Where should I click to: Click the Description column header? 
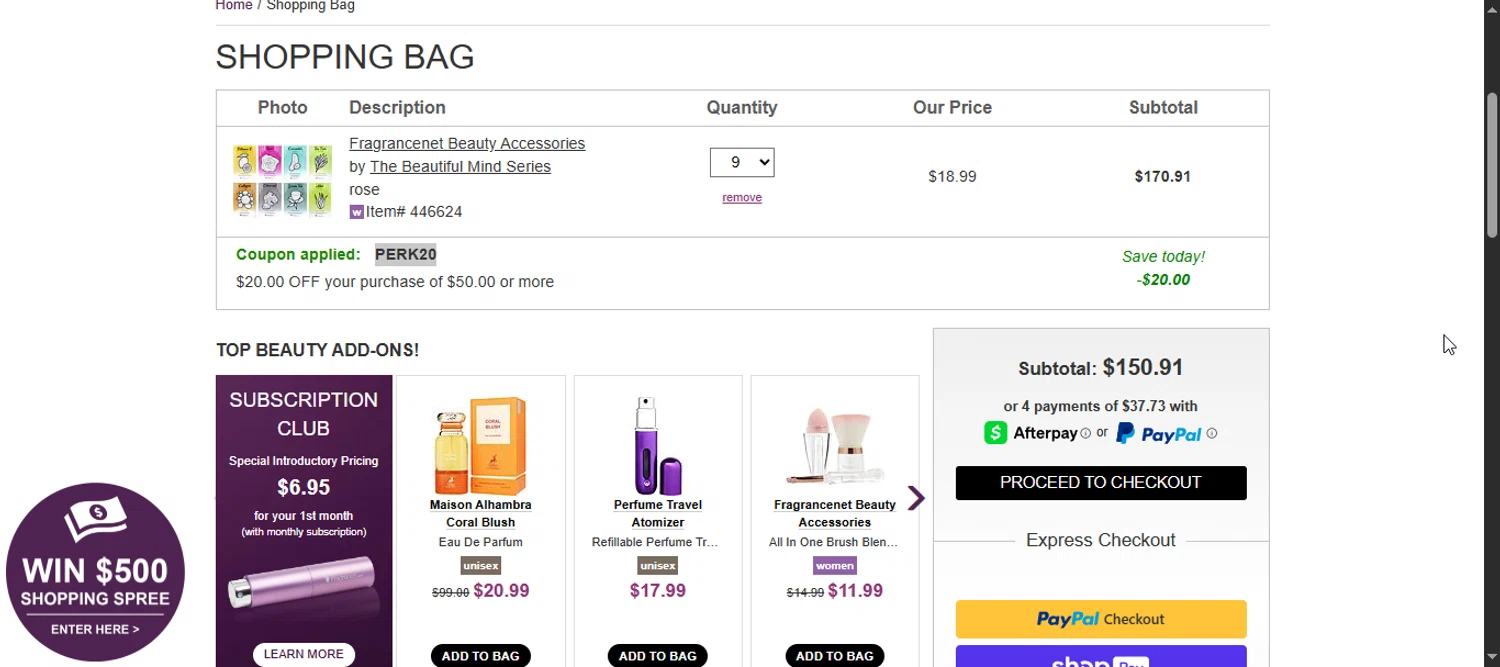[x=397, y=108]
